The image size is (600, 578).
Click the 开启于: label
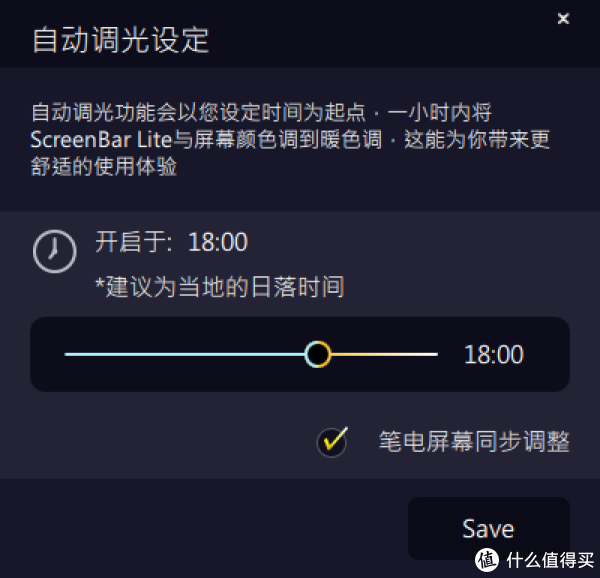pyautogui.click(x=134, y=242)
